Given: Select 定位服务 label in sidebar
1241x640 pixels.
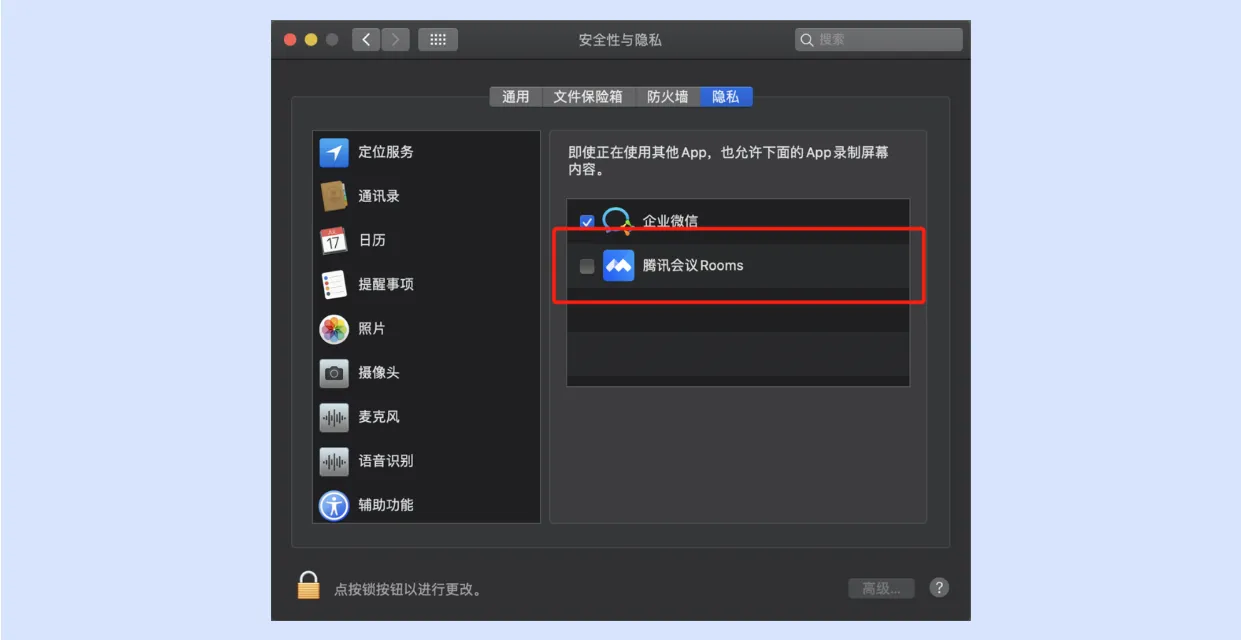Looking at the screenshot, I should pos(386,152).
